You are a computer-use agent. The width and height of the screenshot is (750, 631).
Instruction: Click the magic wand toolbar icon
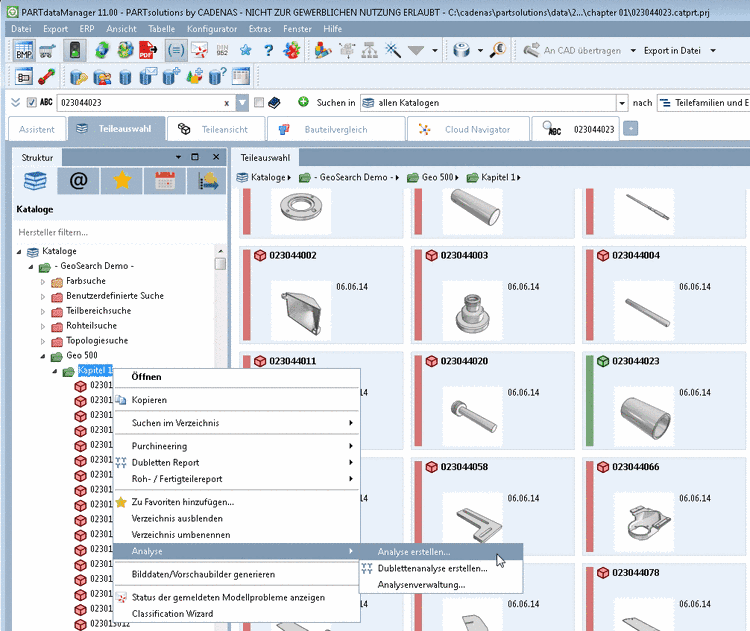(393, 50)
